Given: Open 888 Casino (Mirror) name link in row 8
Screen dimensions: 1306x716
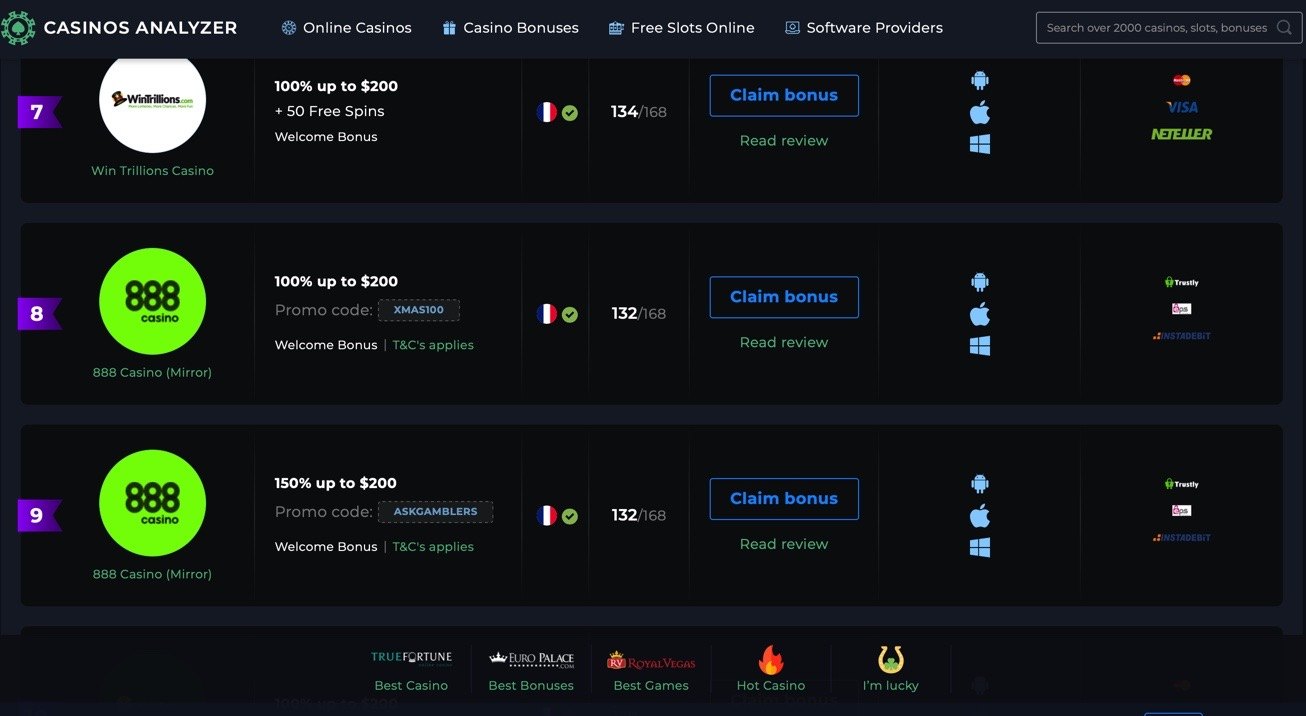Looking at the screenshot, I should (152, 373).
